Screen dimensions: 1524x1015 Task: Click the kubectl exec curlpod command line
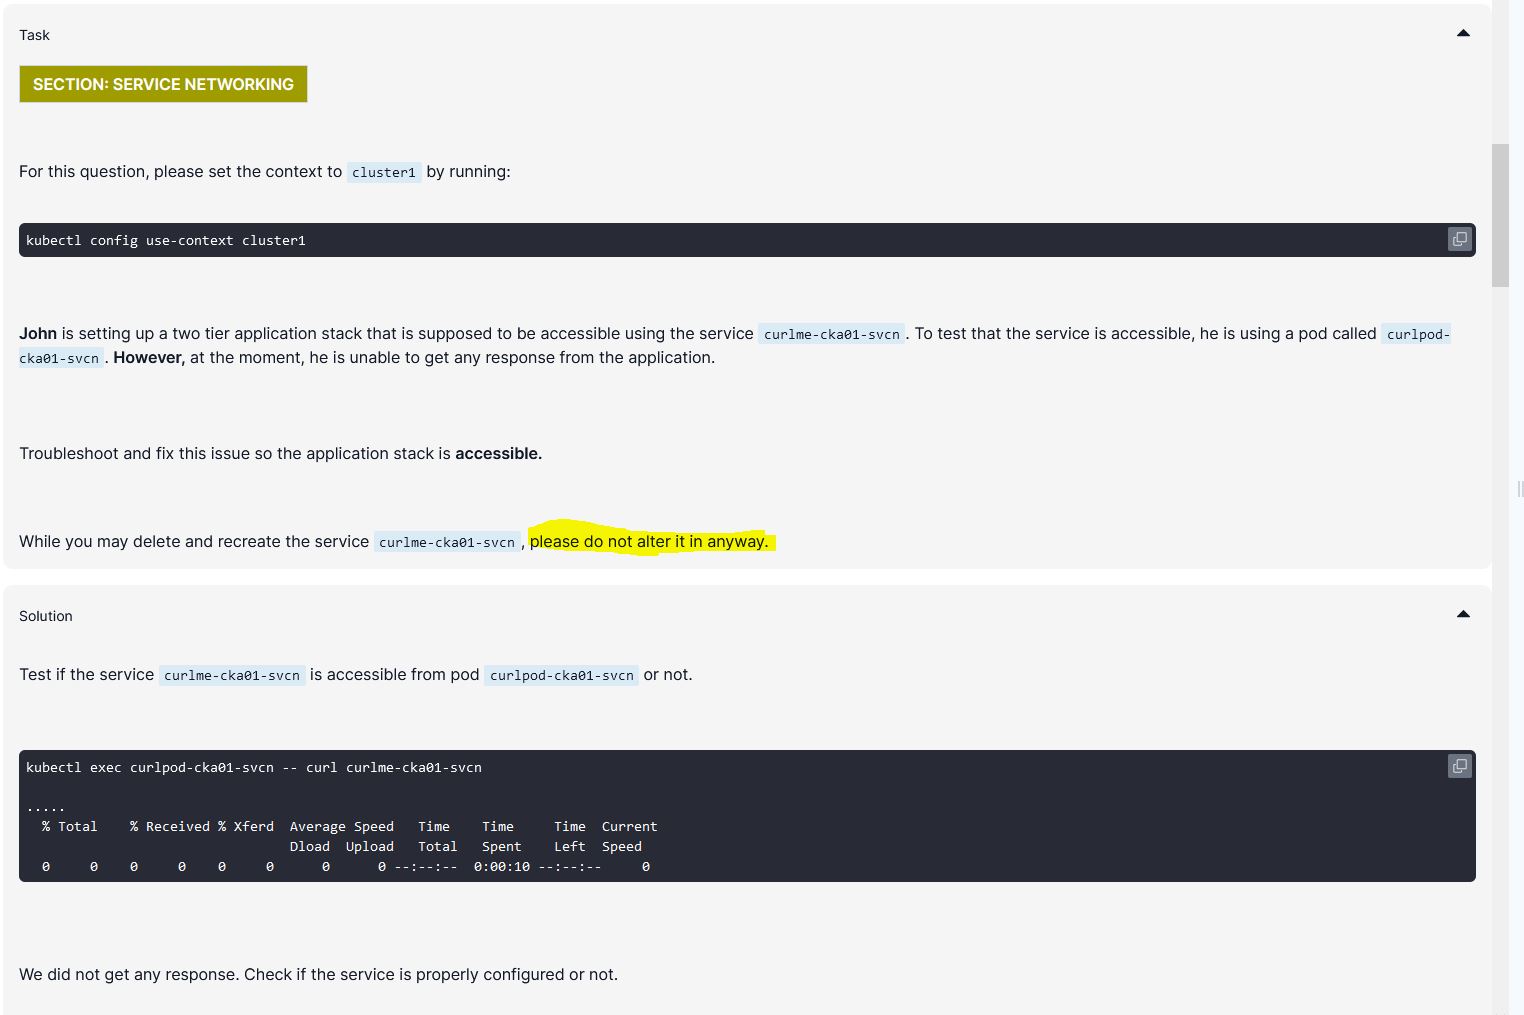click(x=254, y=768)
